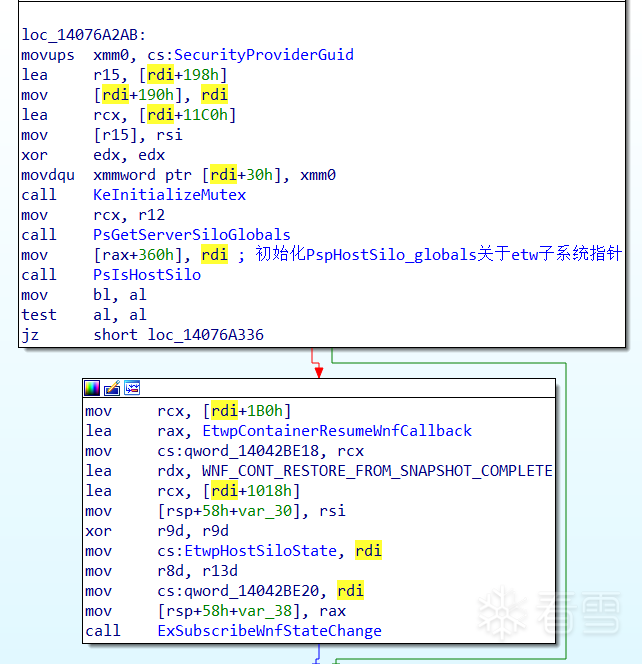Click the group nodes icon in node header
The height and width of the screenshot is (664, 642).
tap(132, 388)
